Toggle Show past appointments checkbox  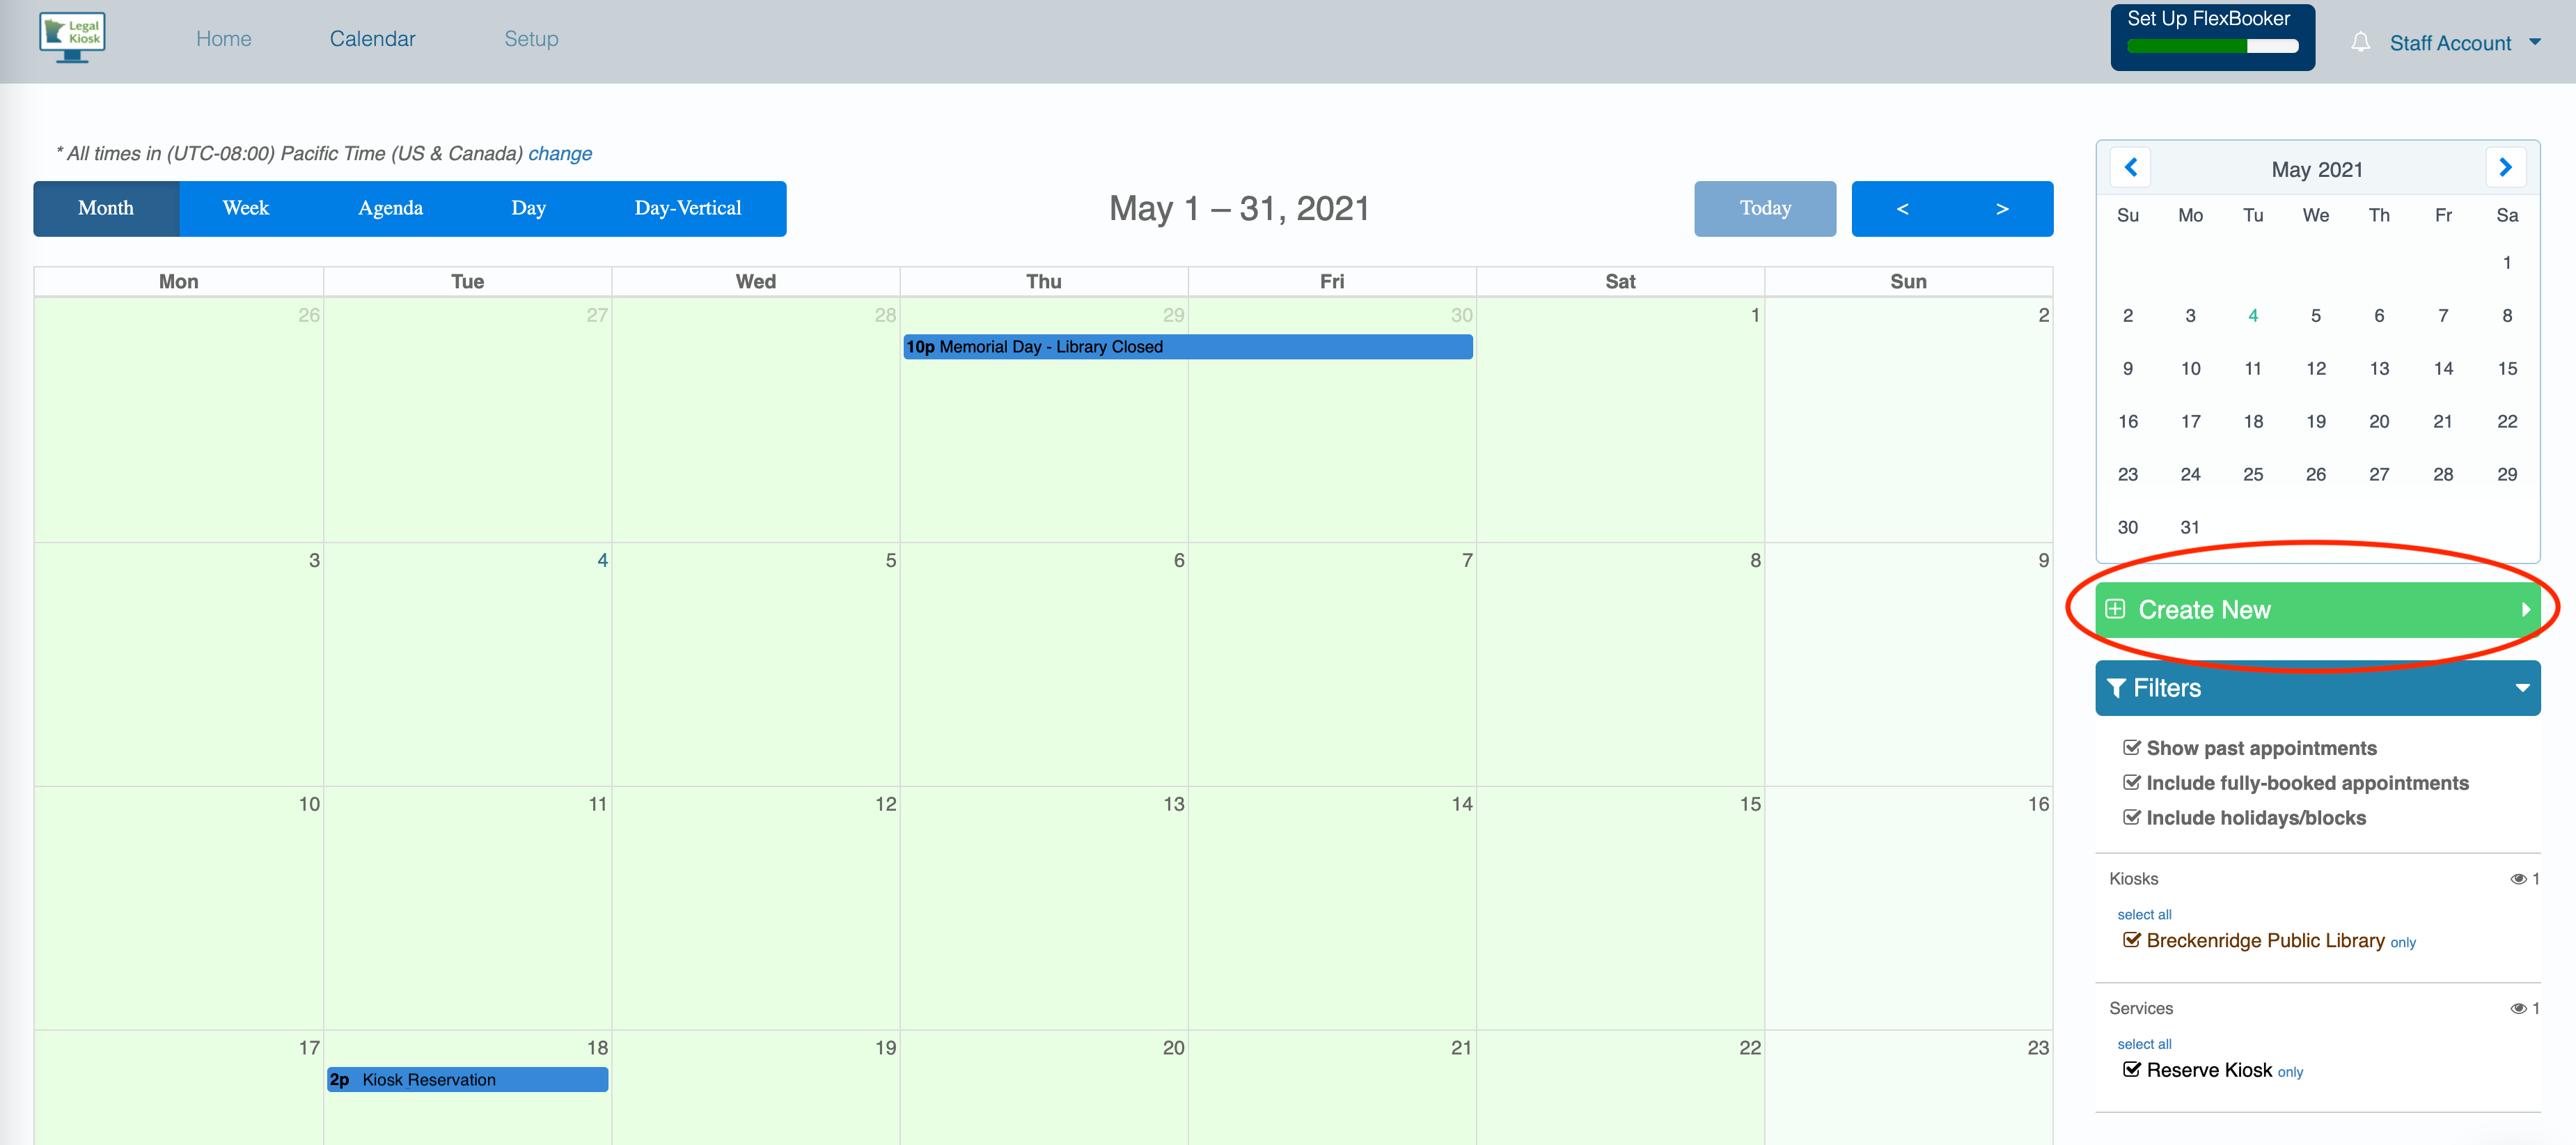click(2131, 748)
